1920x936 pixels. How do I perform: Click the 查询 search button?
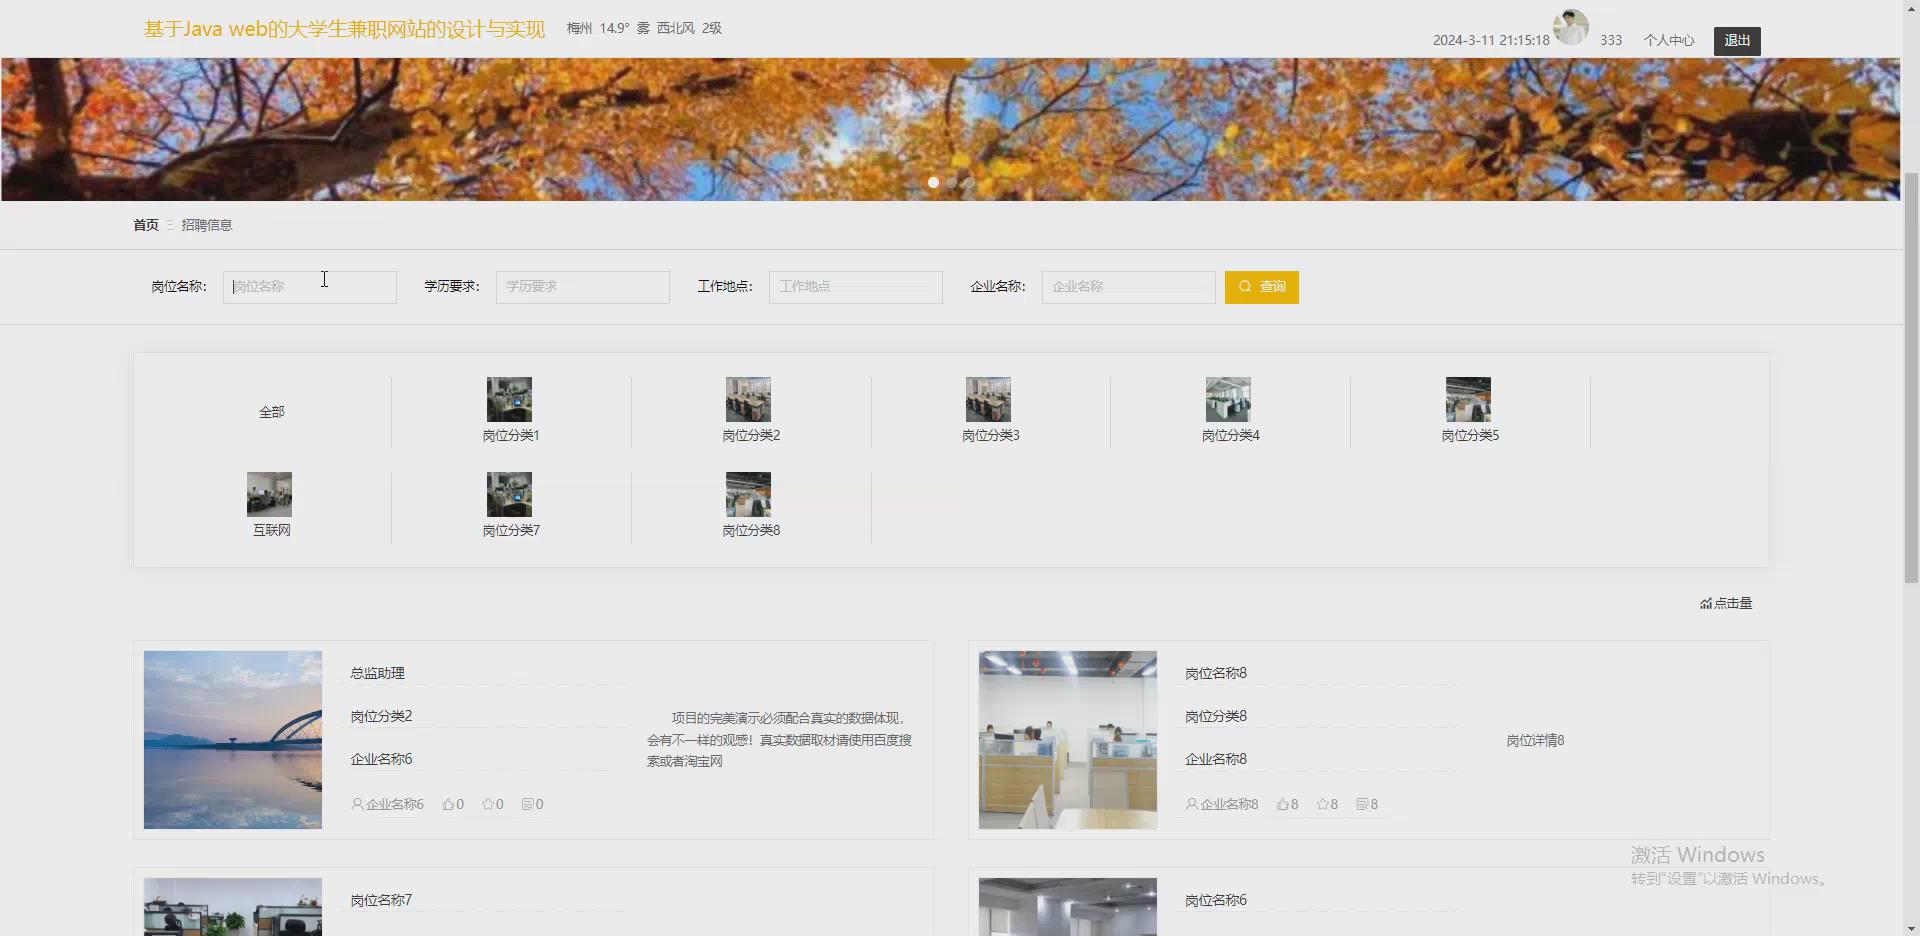click(1262, 287)
